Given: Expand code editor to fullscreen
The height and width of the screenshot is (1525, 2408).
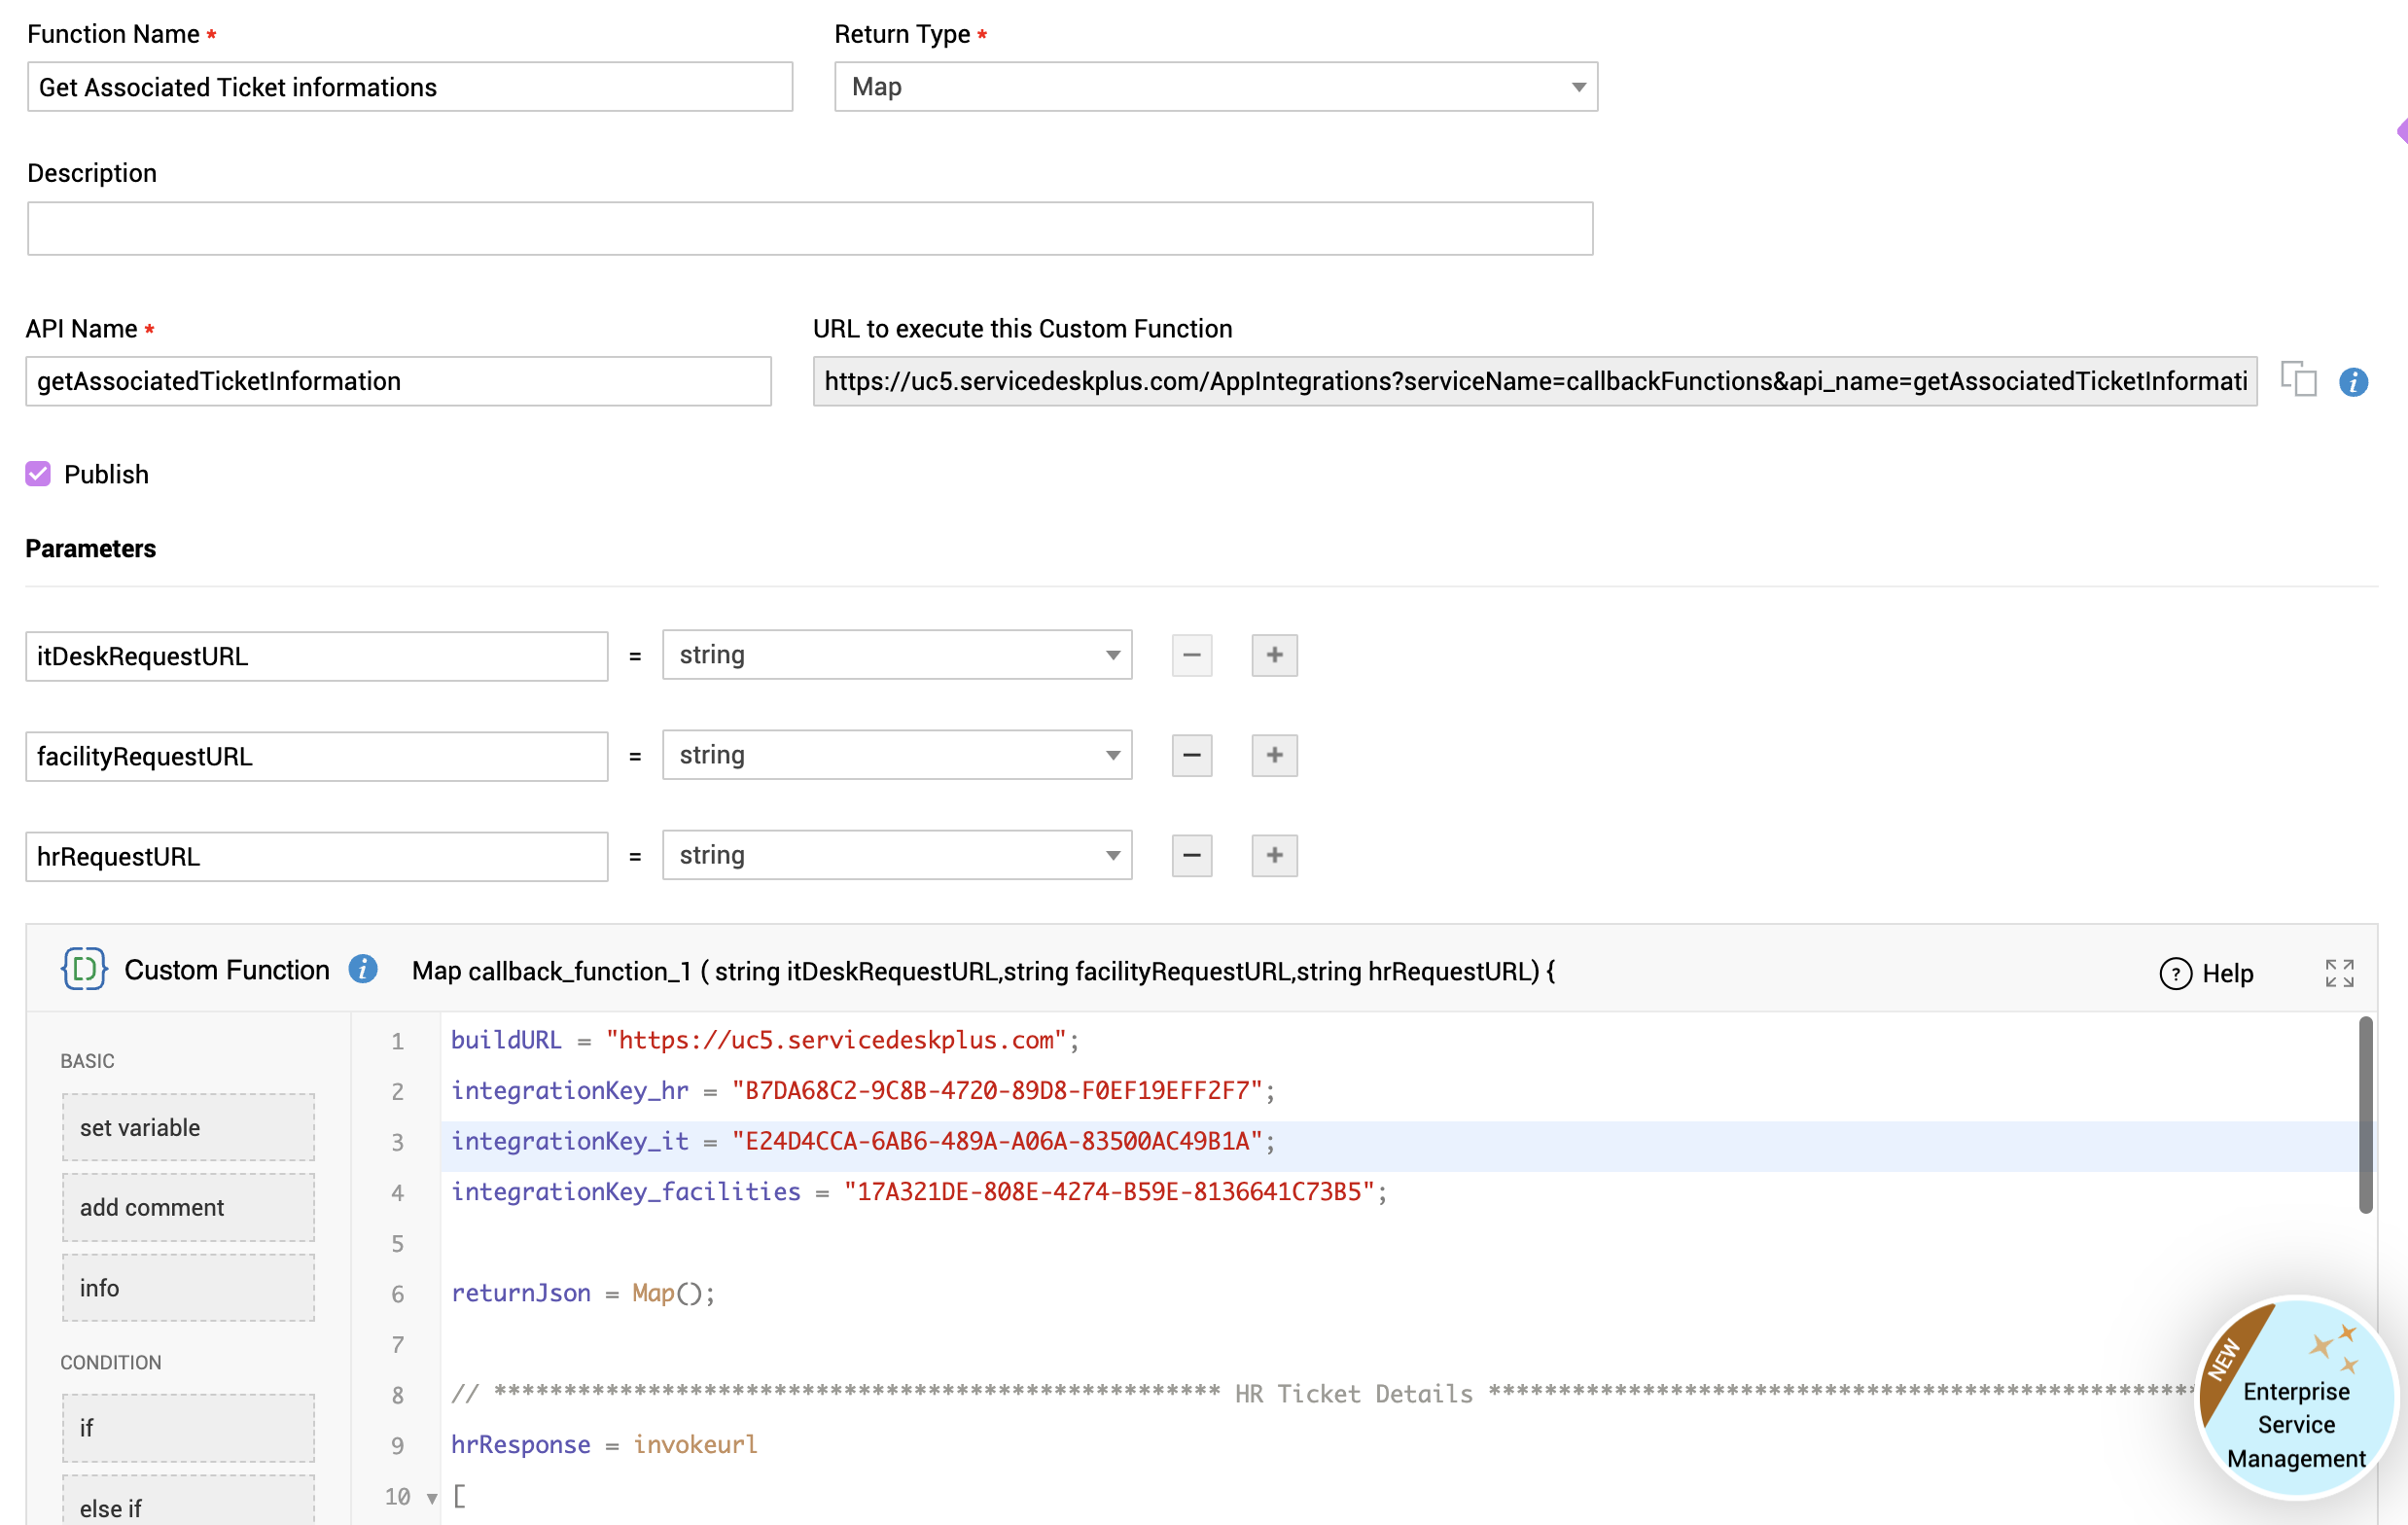Looking at the screenshot, I should (x=2338, y=973).
